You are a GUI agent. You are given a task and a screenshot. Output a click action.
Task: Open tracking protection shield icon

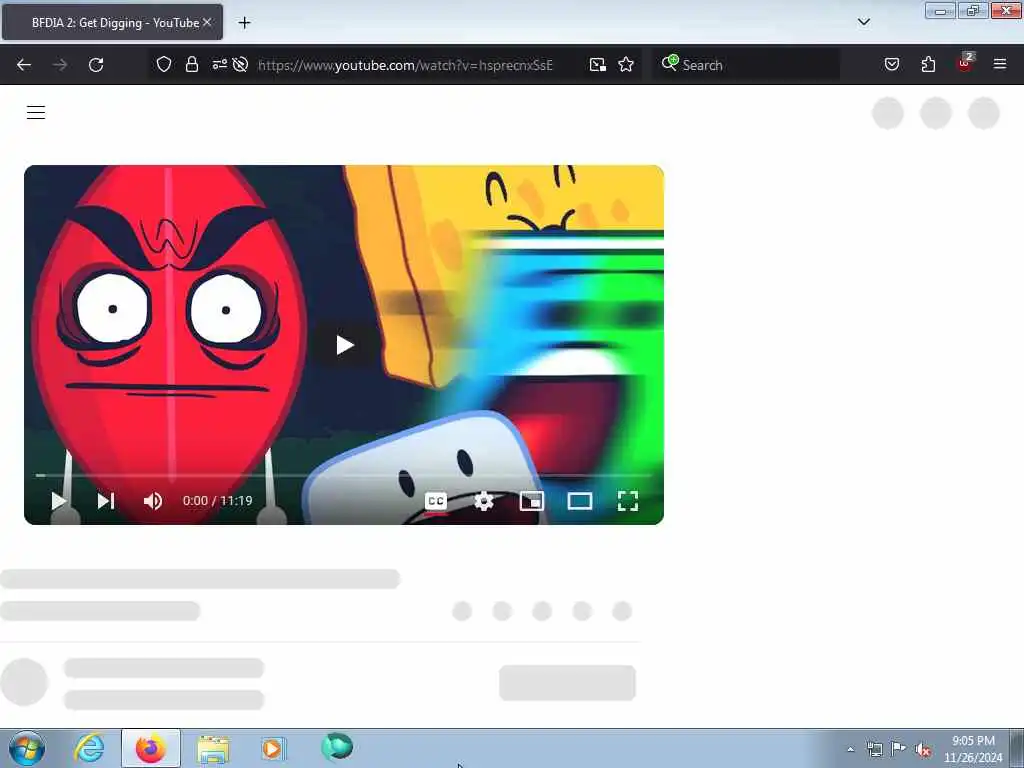164,64
